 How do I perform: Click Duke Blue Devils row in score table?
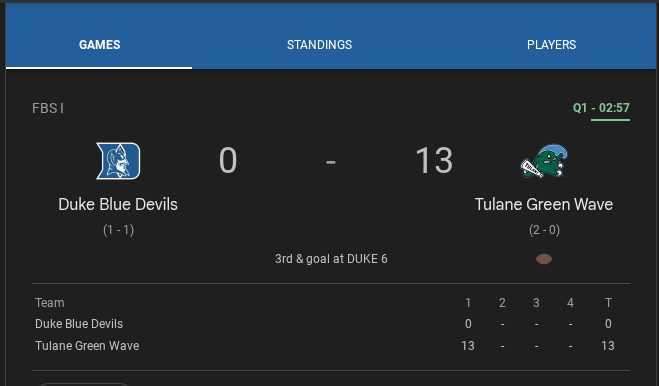(x=331, y=324)
